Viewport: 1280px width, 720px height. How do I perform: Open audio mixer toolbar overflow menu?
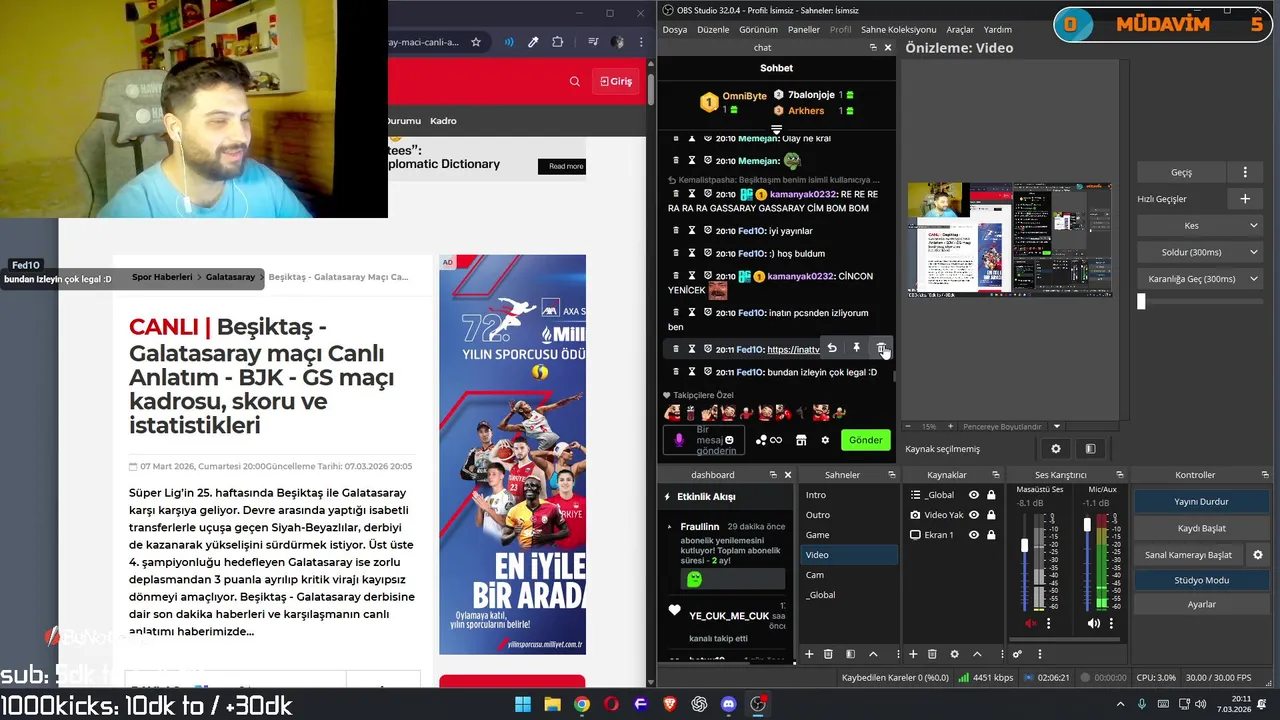(1040, 654)
